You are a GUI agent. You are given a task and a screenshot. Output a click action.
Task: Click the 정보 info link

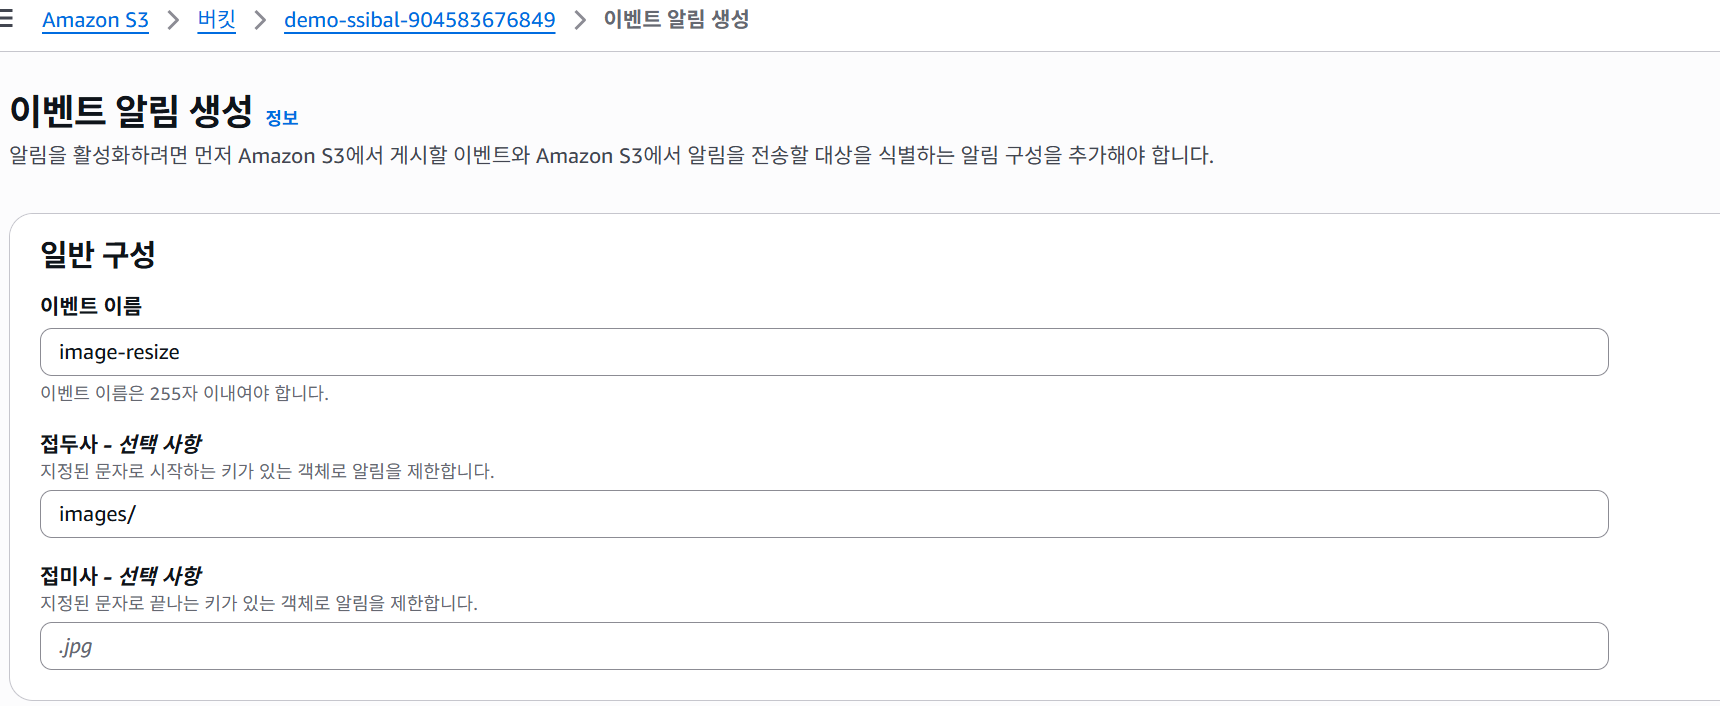coord(282,118)
